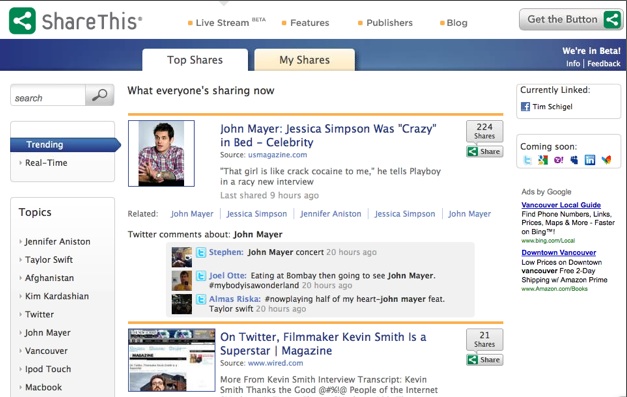Click the Feedback link in the header
This screenshot has height=397, width=627.
(x=604, y=64)
